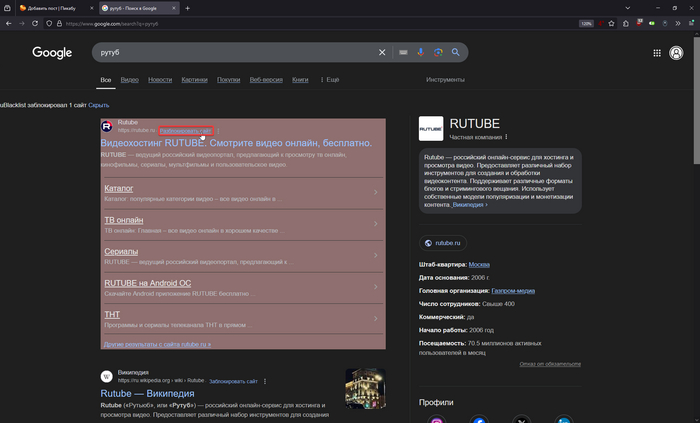
Task: Click chevron arrow on 'Каталог' row
Action: 375,192
